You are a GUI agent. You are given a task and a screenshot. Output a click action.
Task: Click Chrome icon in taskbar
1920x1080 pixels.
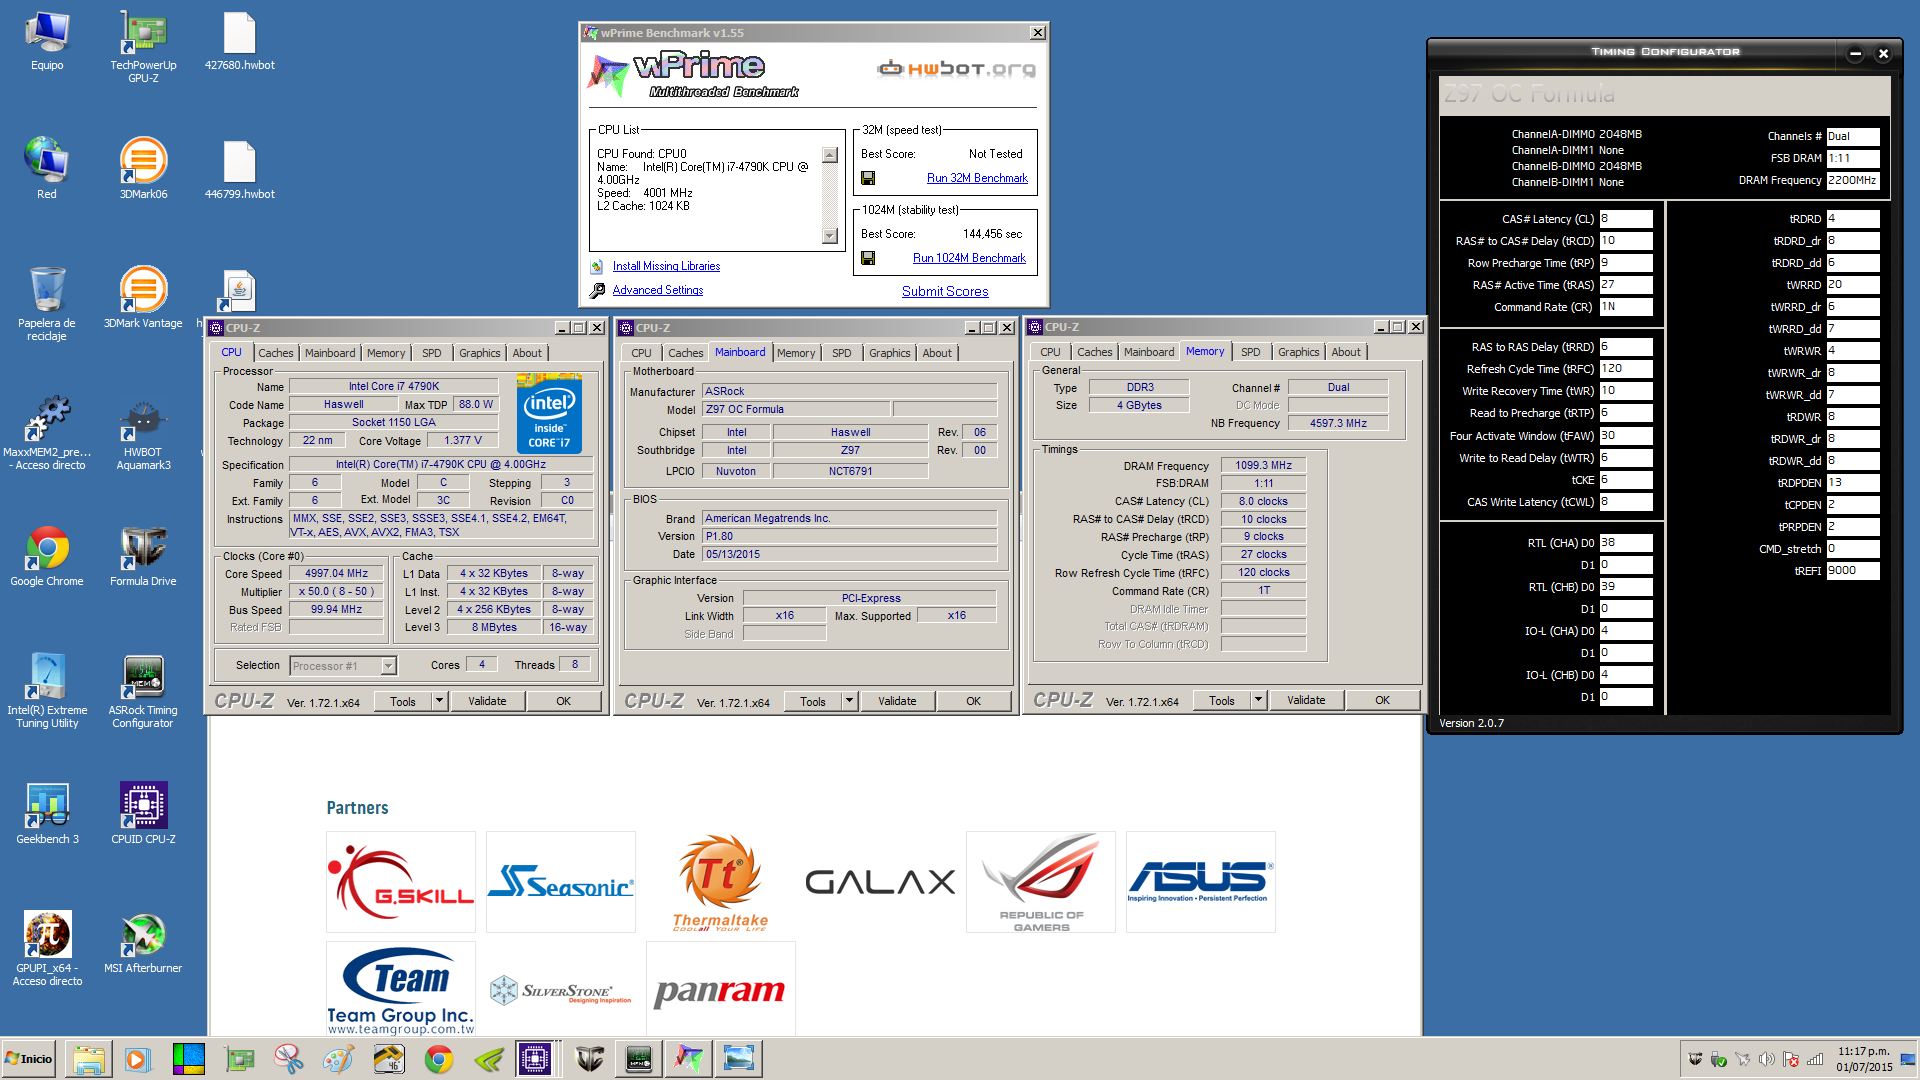coord(439,1058)
